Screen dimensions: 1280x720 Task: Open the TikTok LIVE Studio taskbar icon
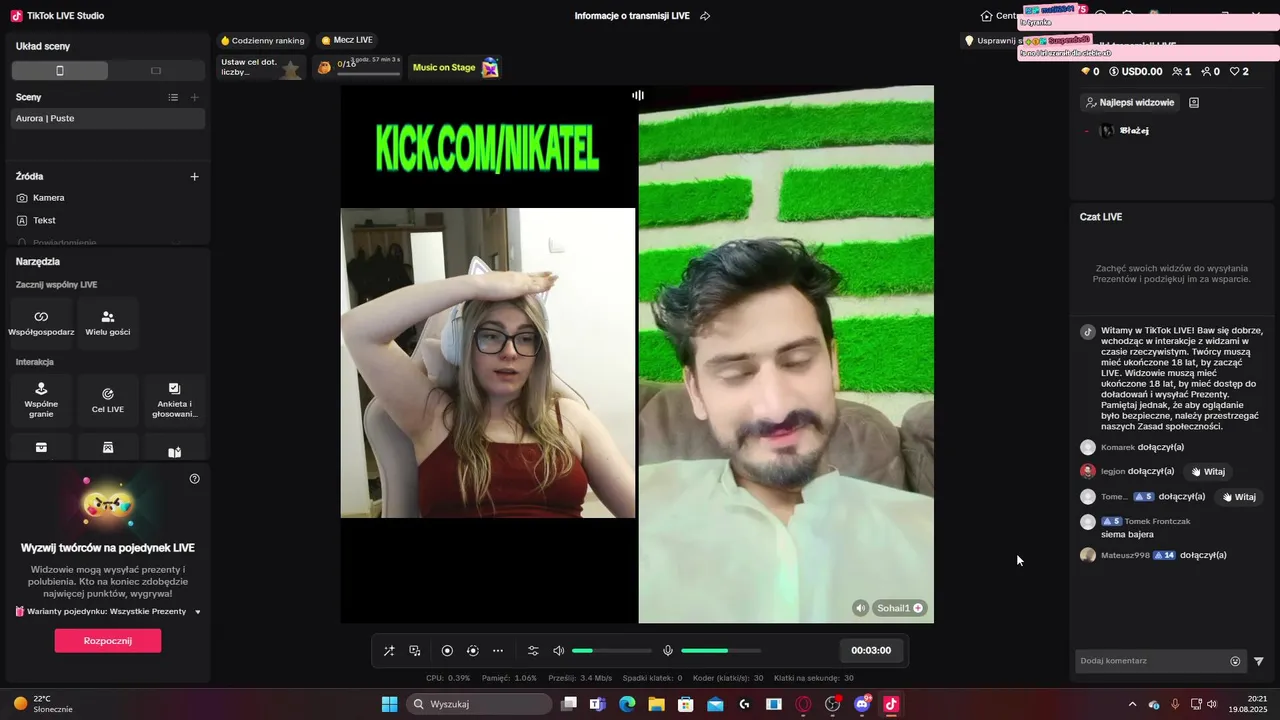891,704
